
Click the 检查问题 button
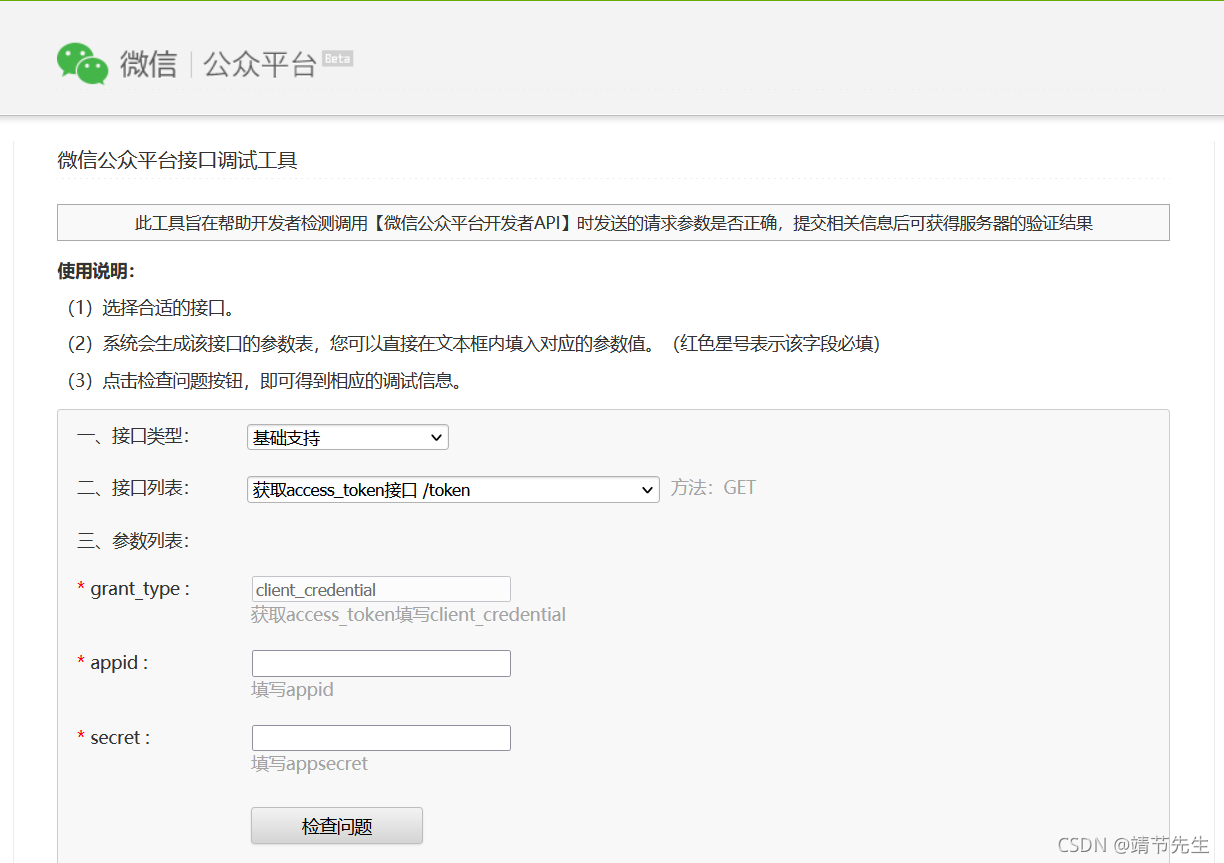pyautogui.click(x=337, y=826)
